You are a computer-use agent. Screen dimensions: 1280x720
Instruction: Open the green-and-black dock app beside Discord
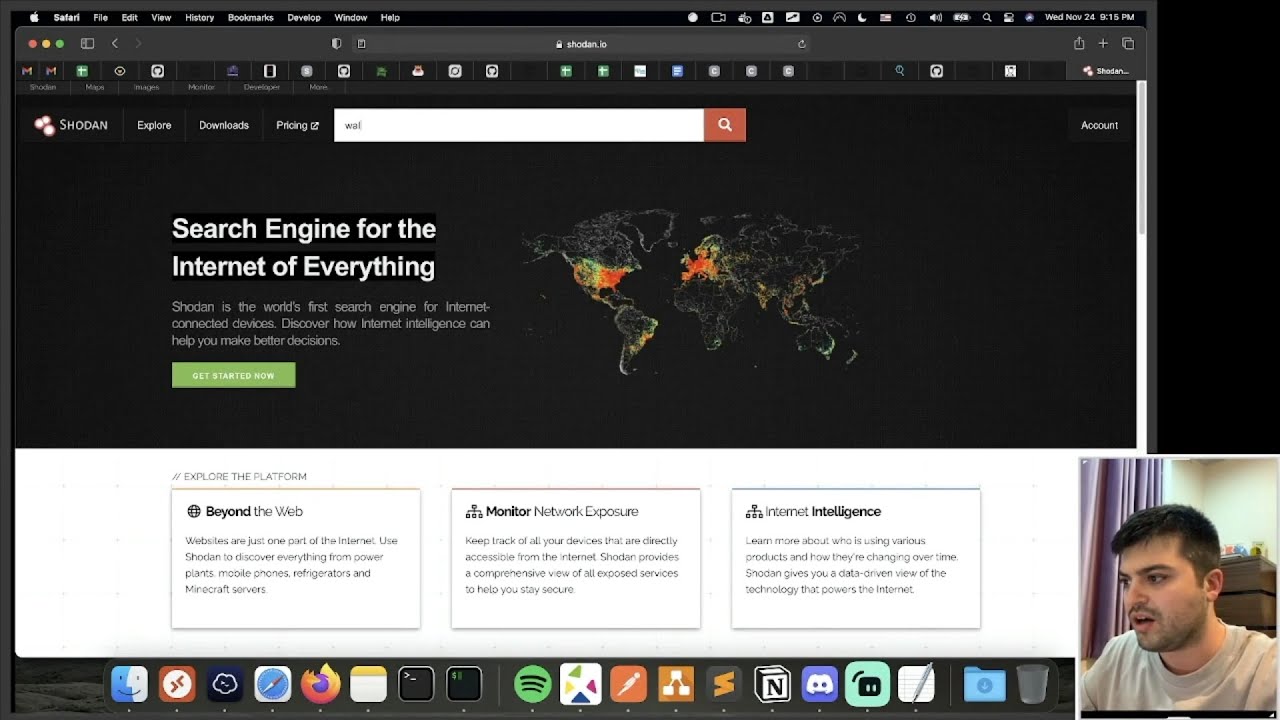(x=868, y=685)
